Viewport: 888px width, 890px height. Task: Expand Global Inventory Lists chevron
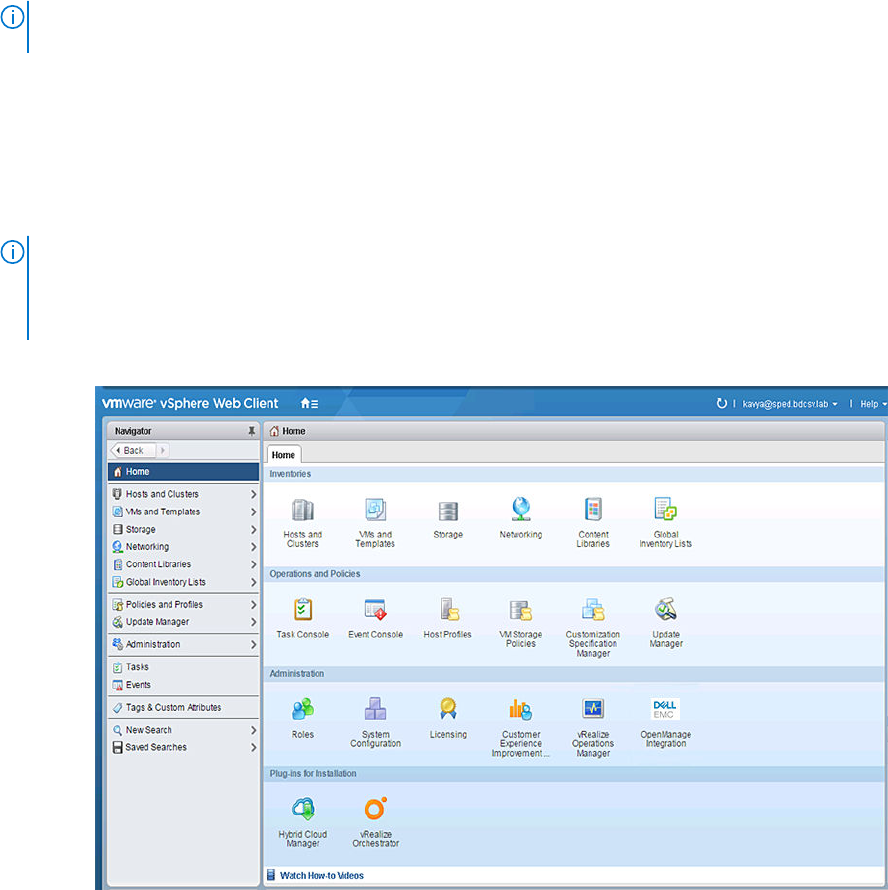[253, 582]
